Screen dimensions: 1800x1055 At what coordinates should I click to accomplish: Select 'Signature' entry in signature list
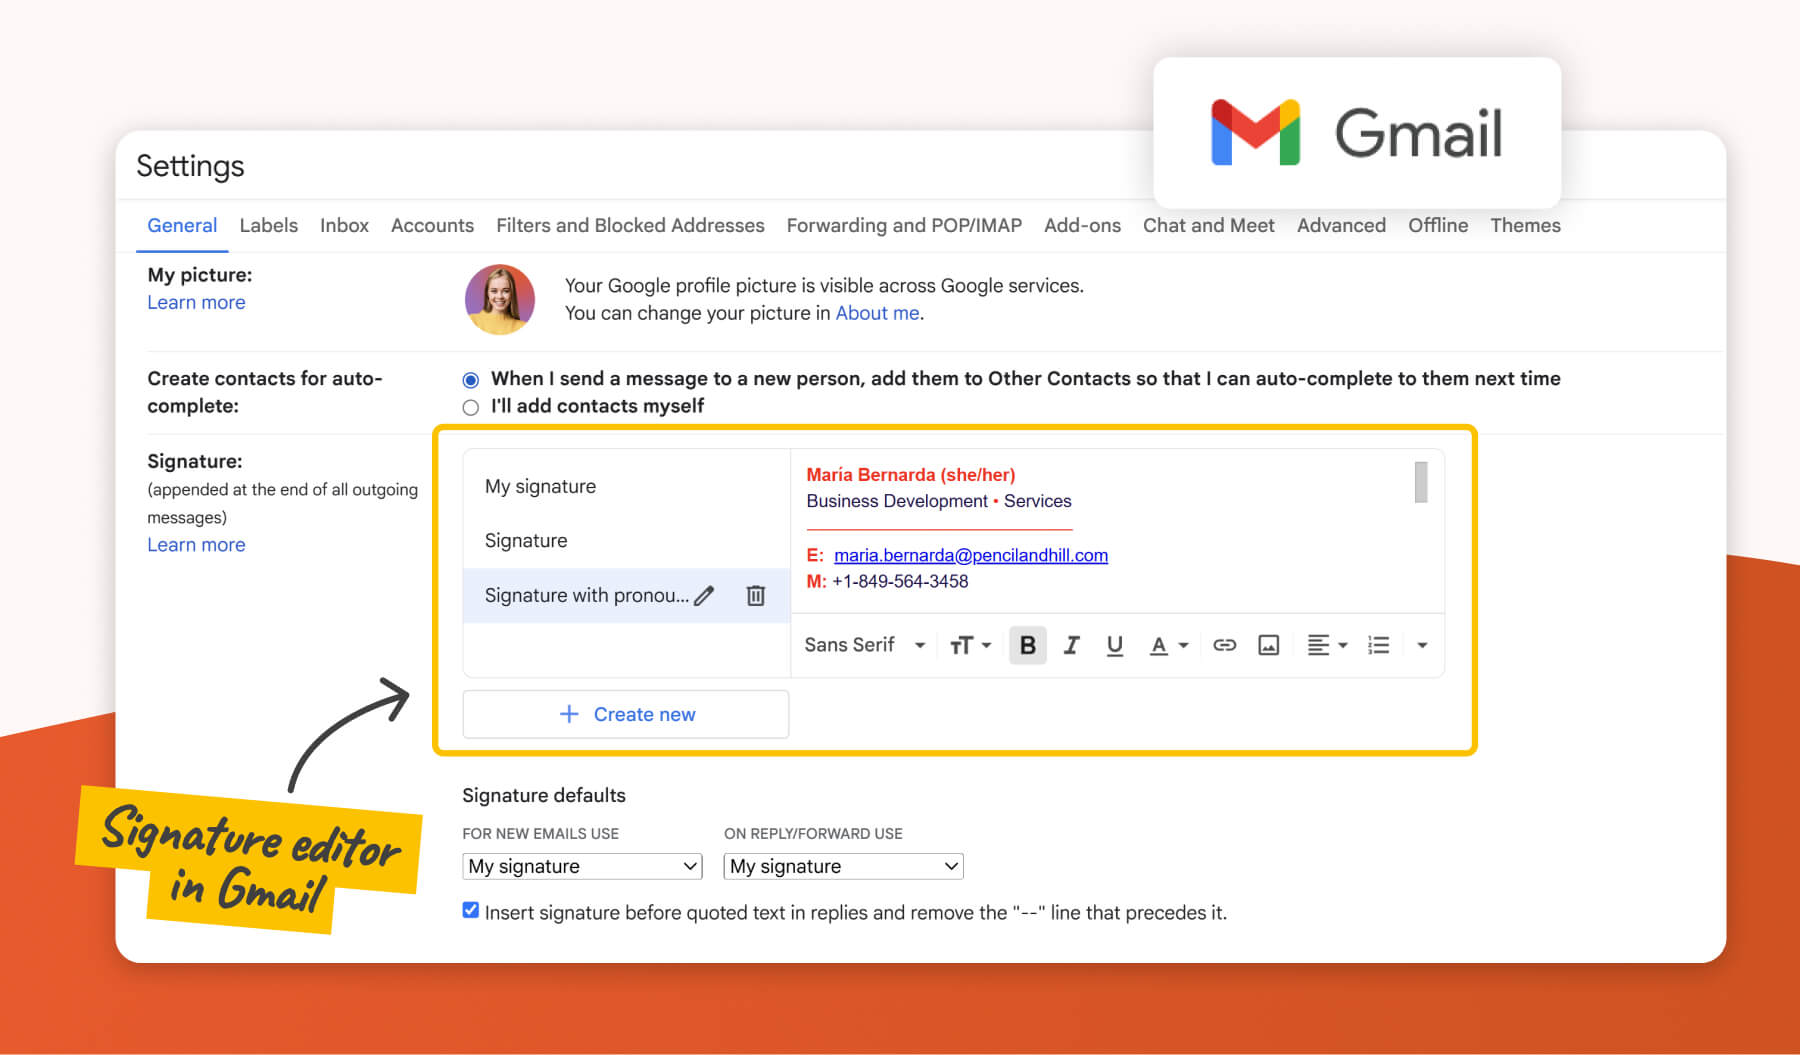pos(627,540)
